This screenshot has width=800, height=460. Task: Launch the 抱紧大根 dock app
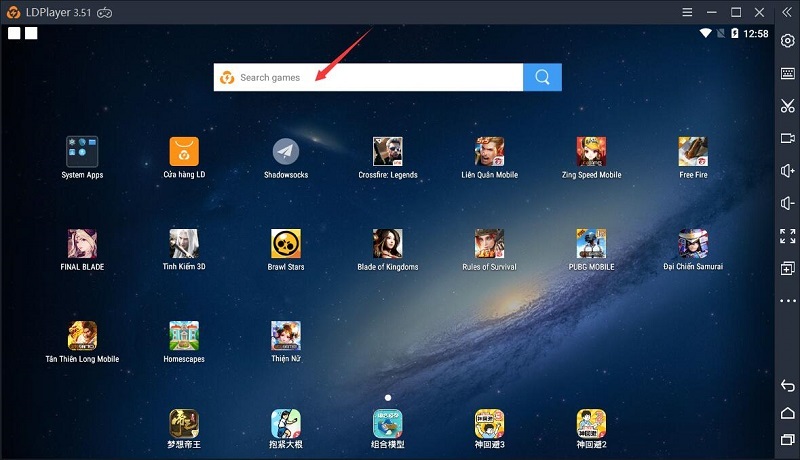click(x=286, y=423)
